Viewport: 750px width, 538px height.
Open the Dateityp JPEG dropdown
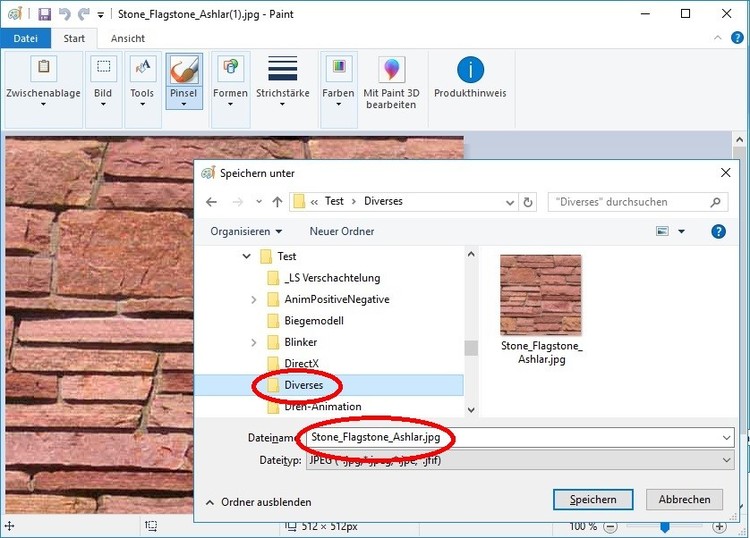pos(520,461)
